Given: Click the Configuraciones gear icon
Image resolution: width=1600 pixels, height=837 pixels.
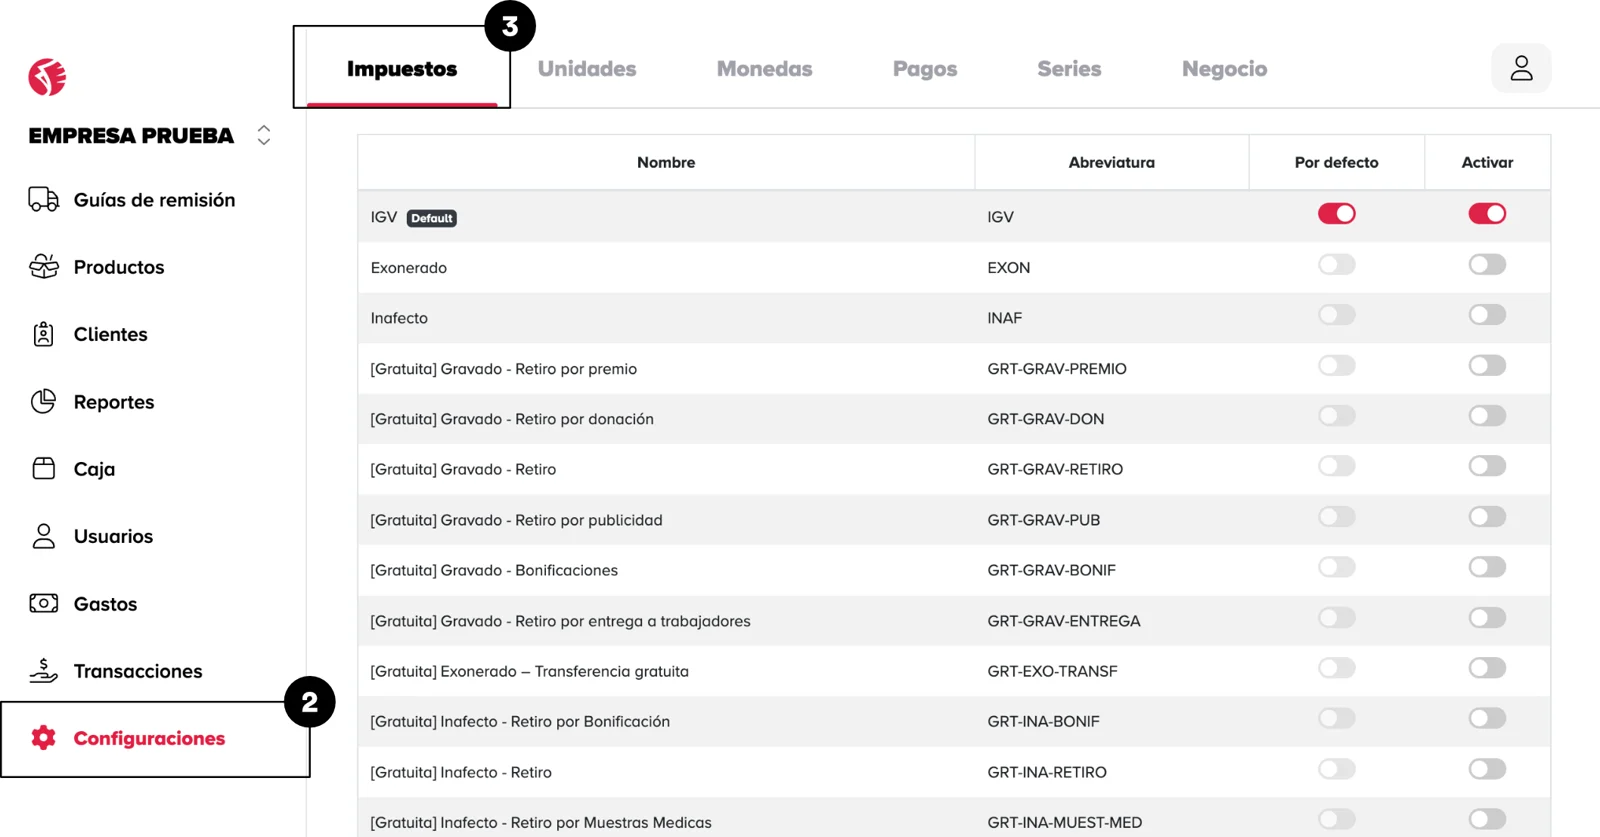Looking at the screenshot, I should (x=44, y=738).
